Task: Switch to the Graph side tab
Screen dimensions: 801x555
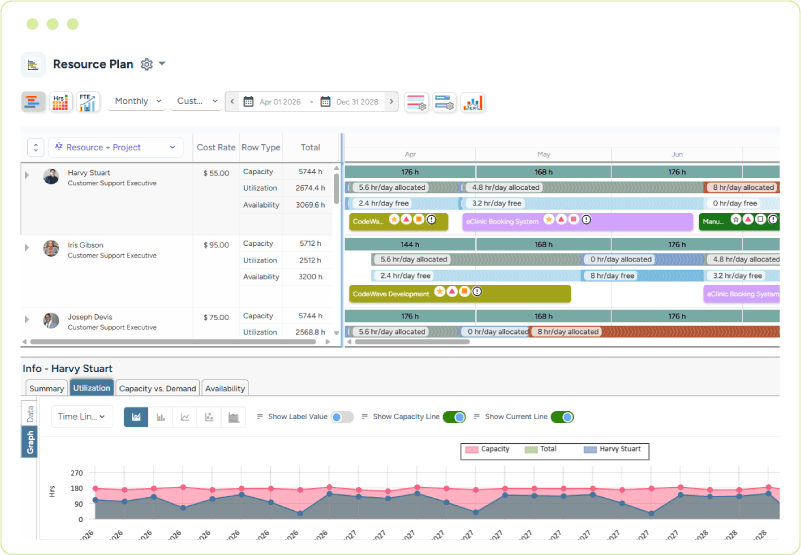Action: click(30, 442)
